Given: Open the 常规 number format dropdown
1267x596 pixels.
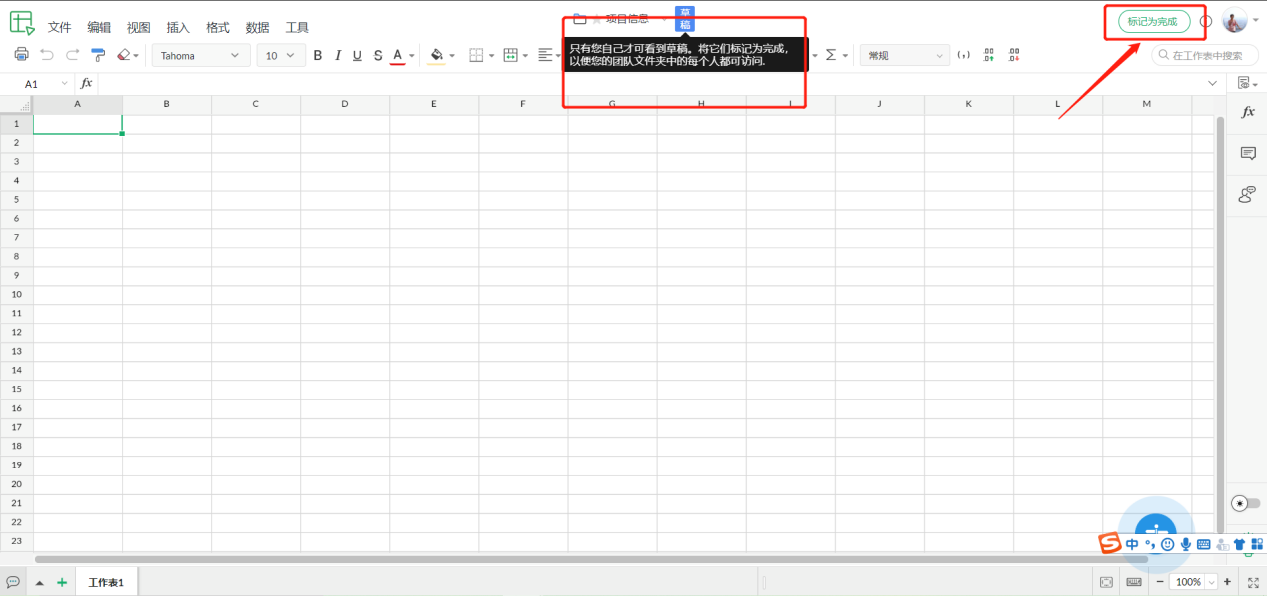Looking at the screenshot, I should [904, 55].
